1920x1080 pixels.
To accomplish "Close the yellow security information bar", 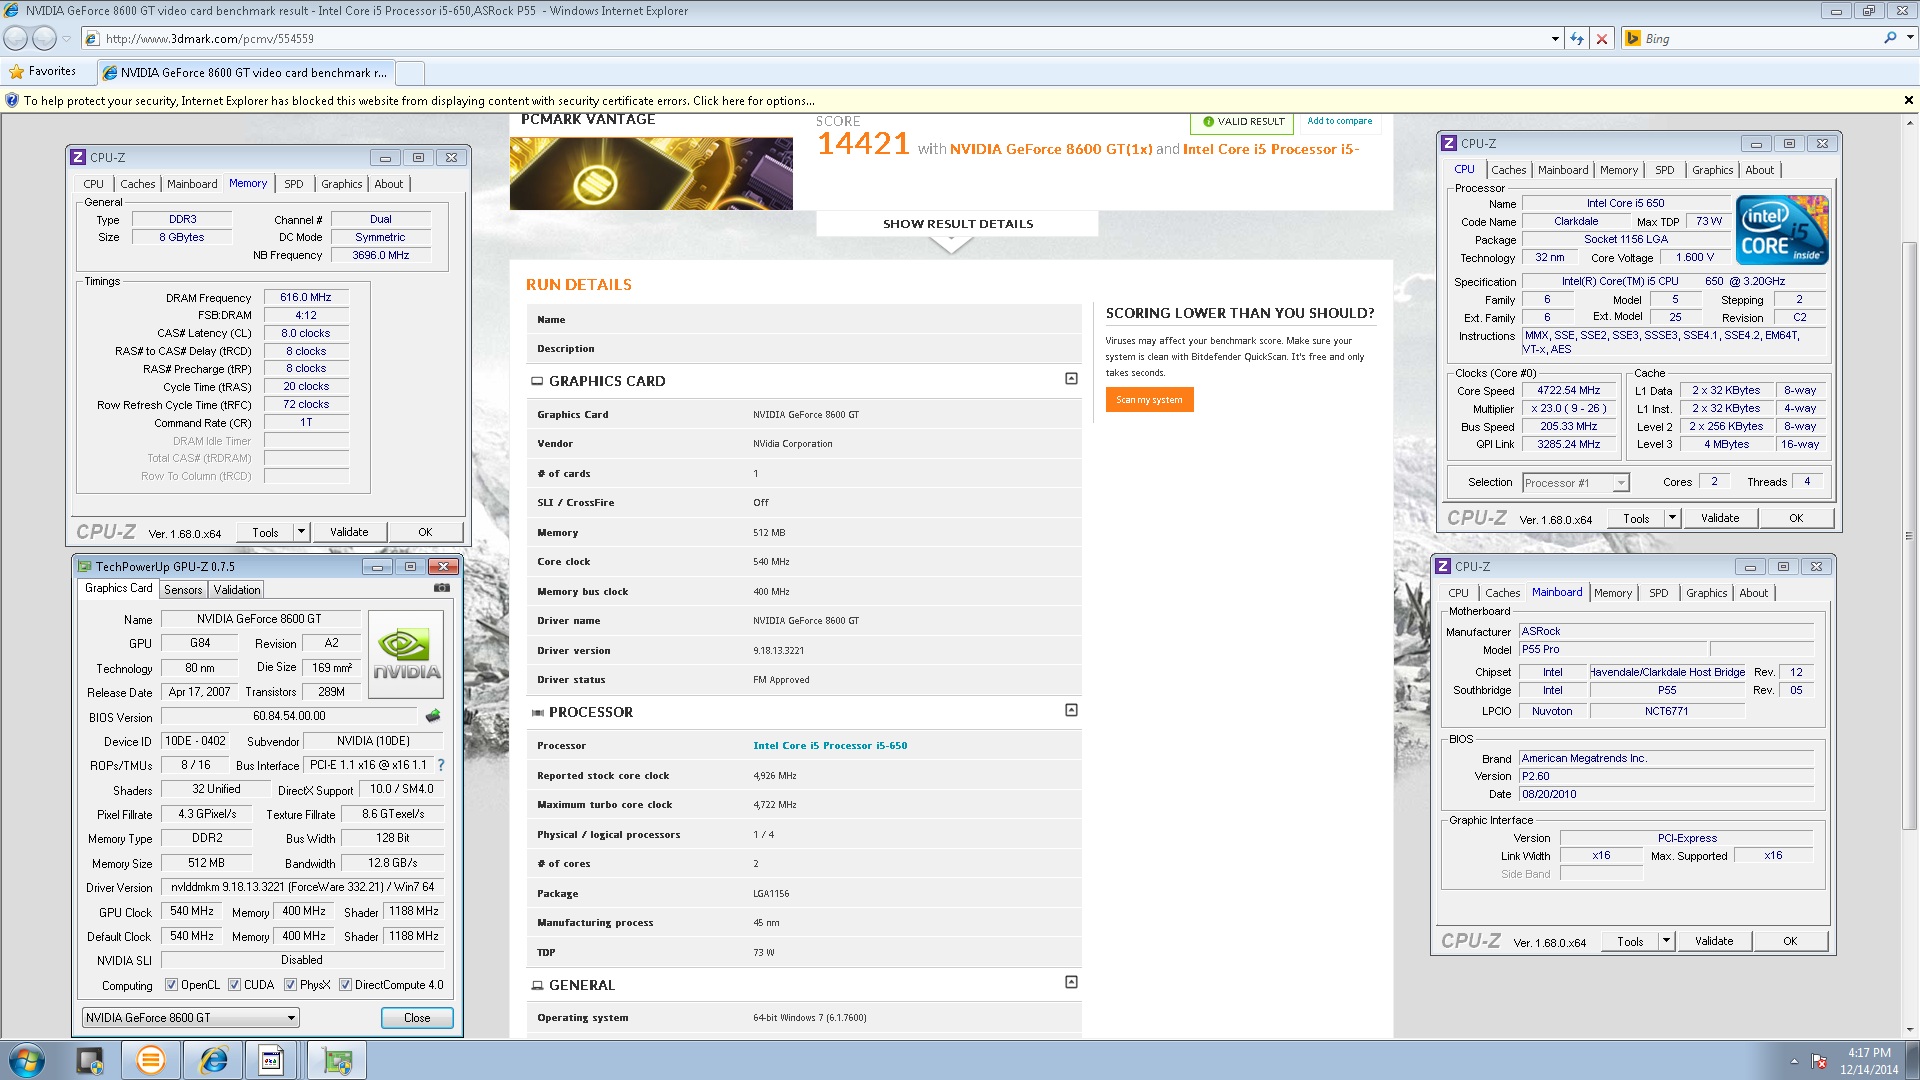I will [x=1908, y=100].
